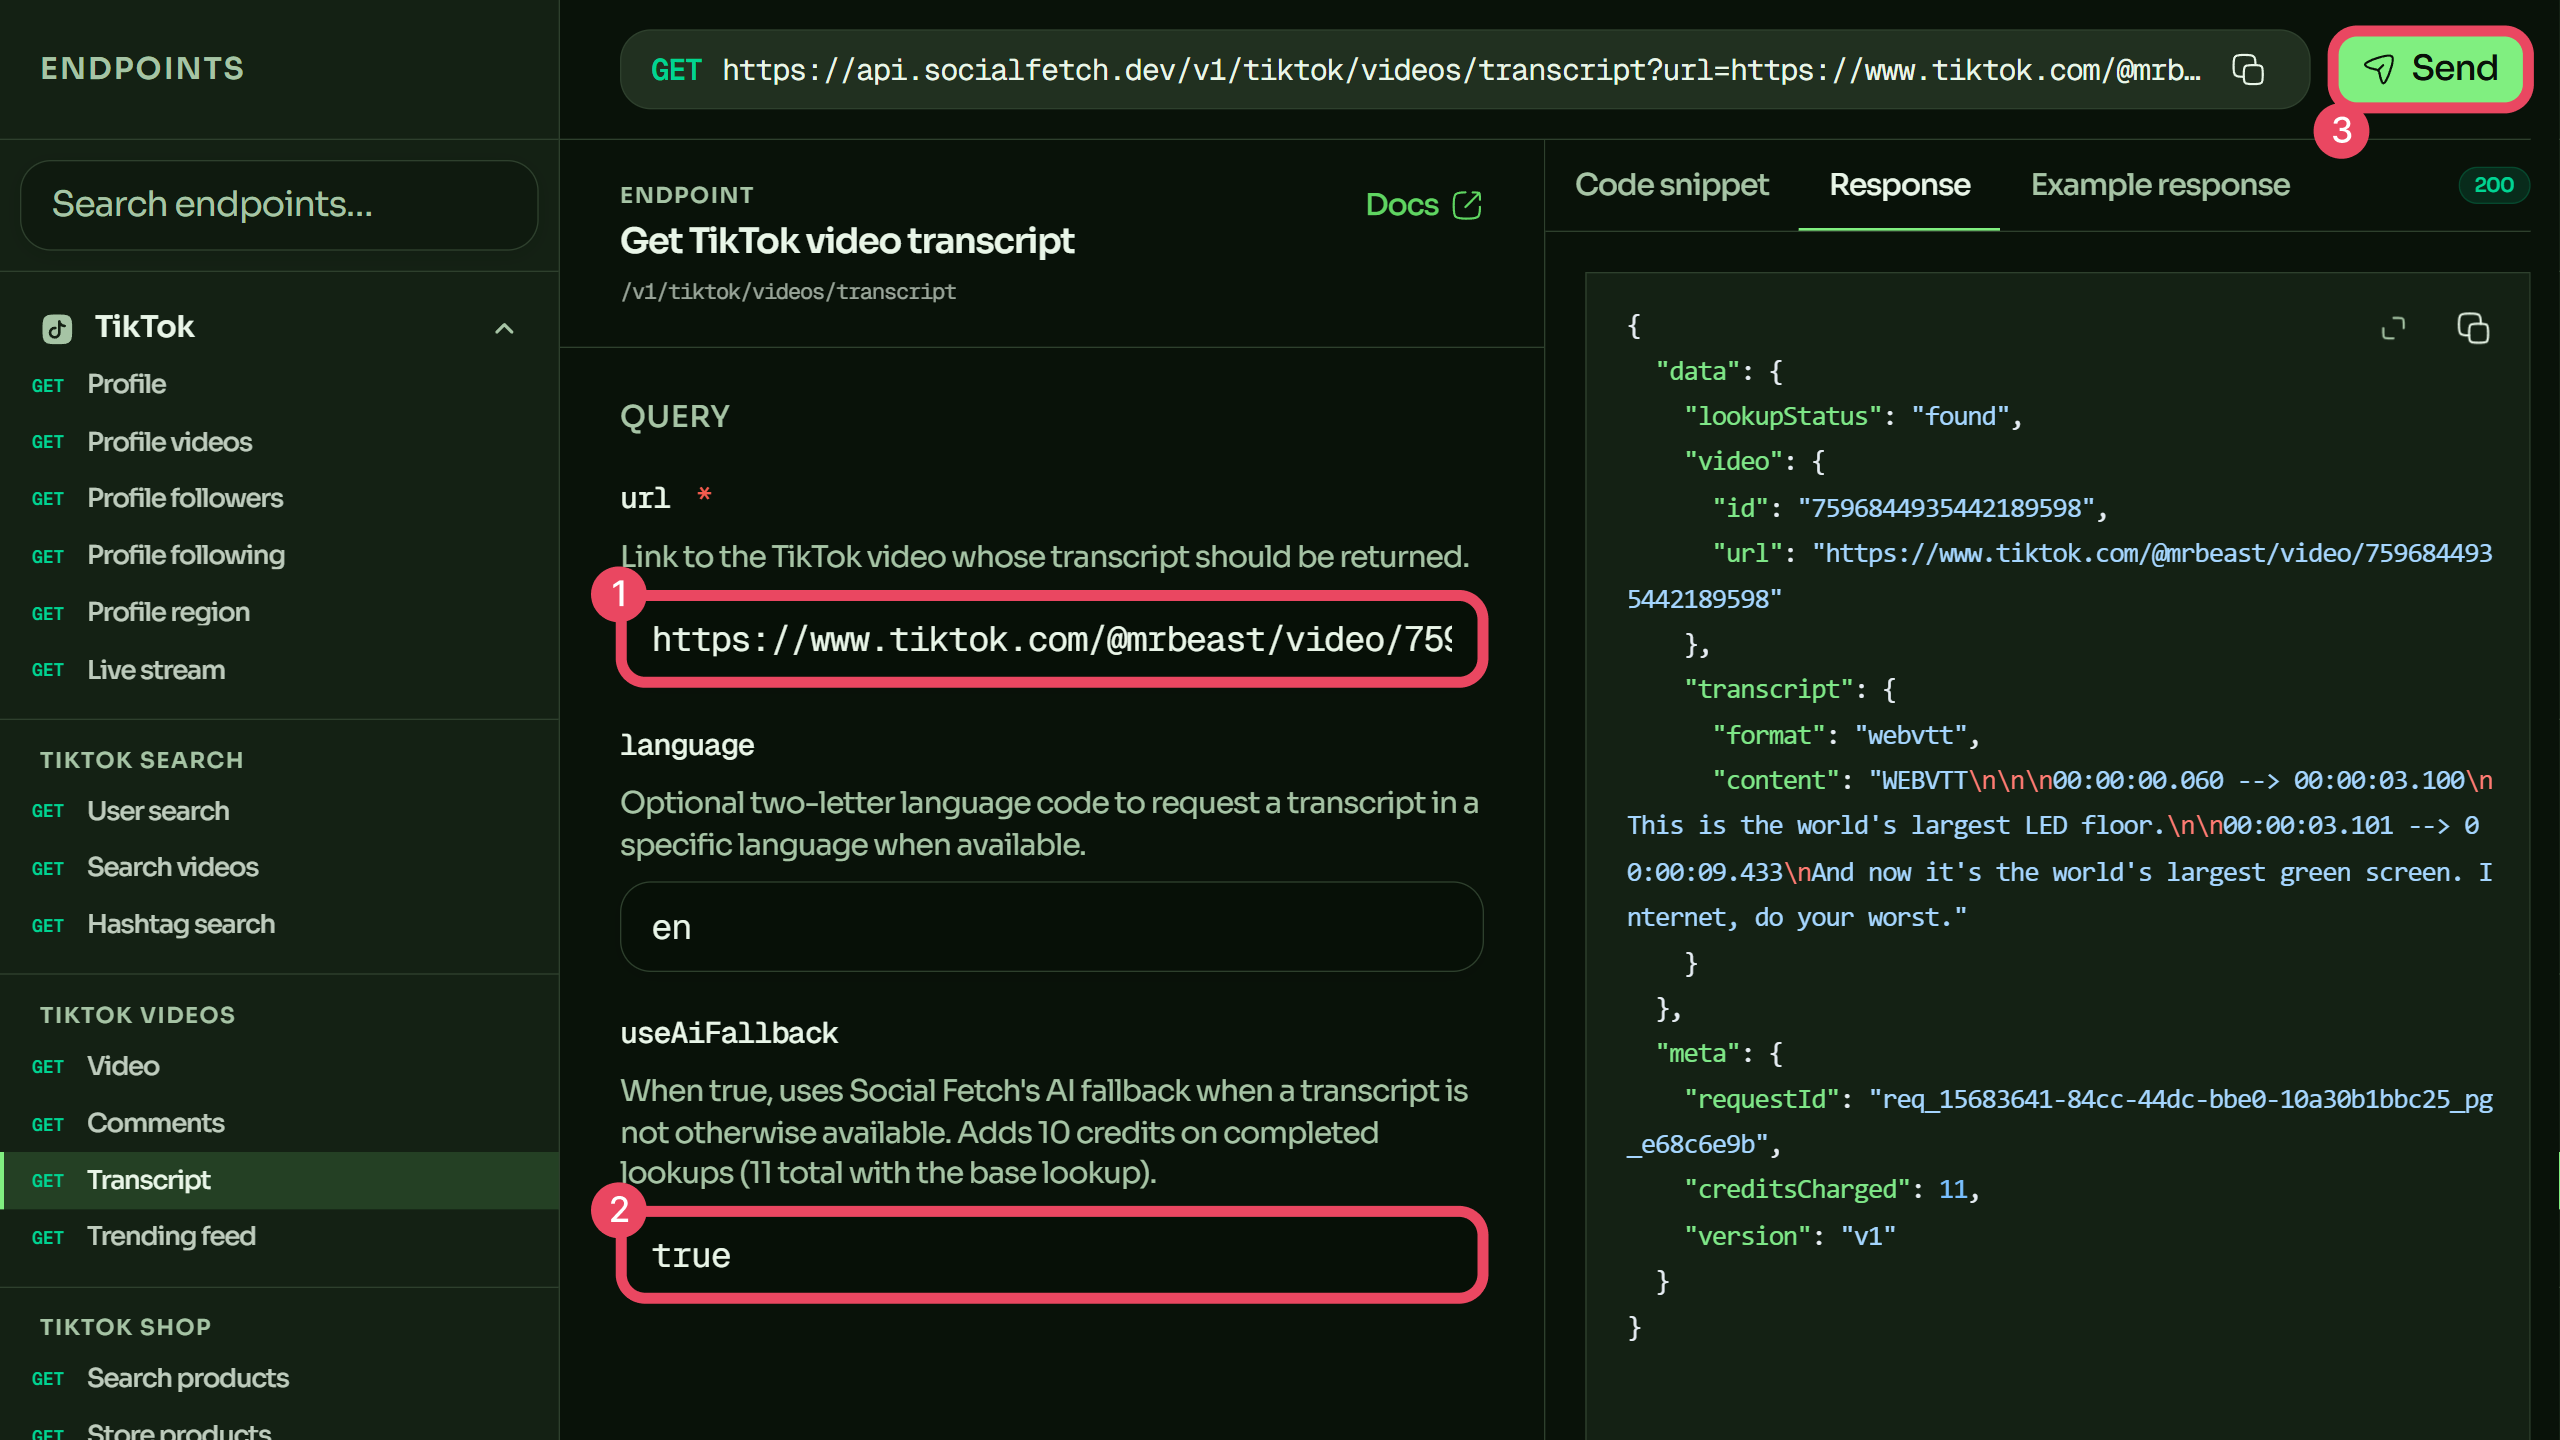Open the Profile followers endpoint
This screenshot has height=1440, width=2560.
(279, 498)
